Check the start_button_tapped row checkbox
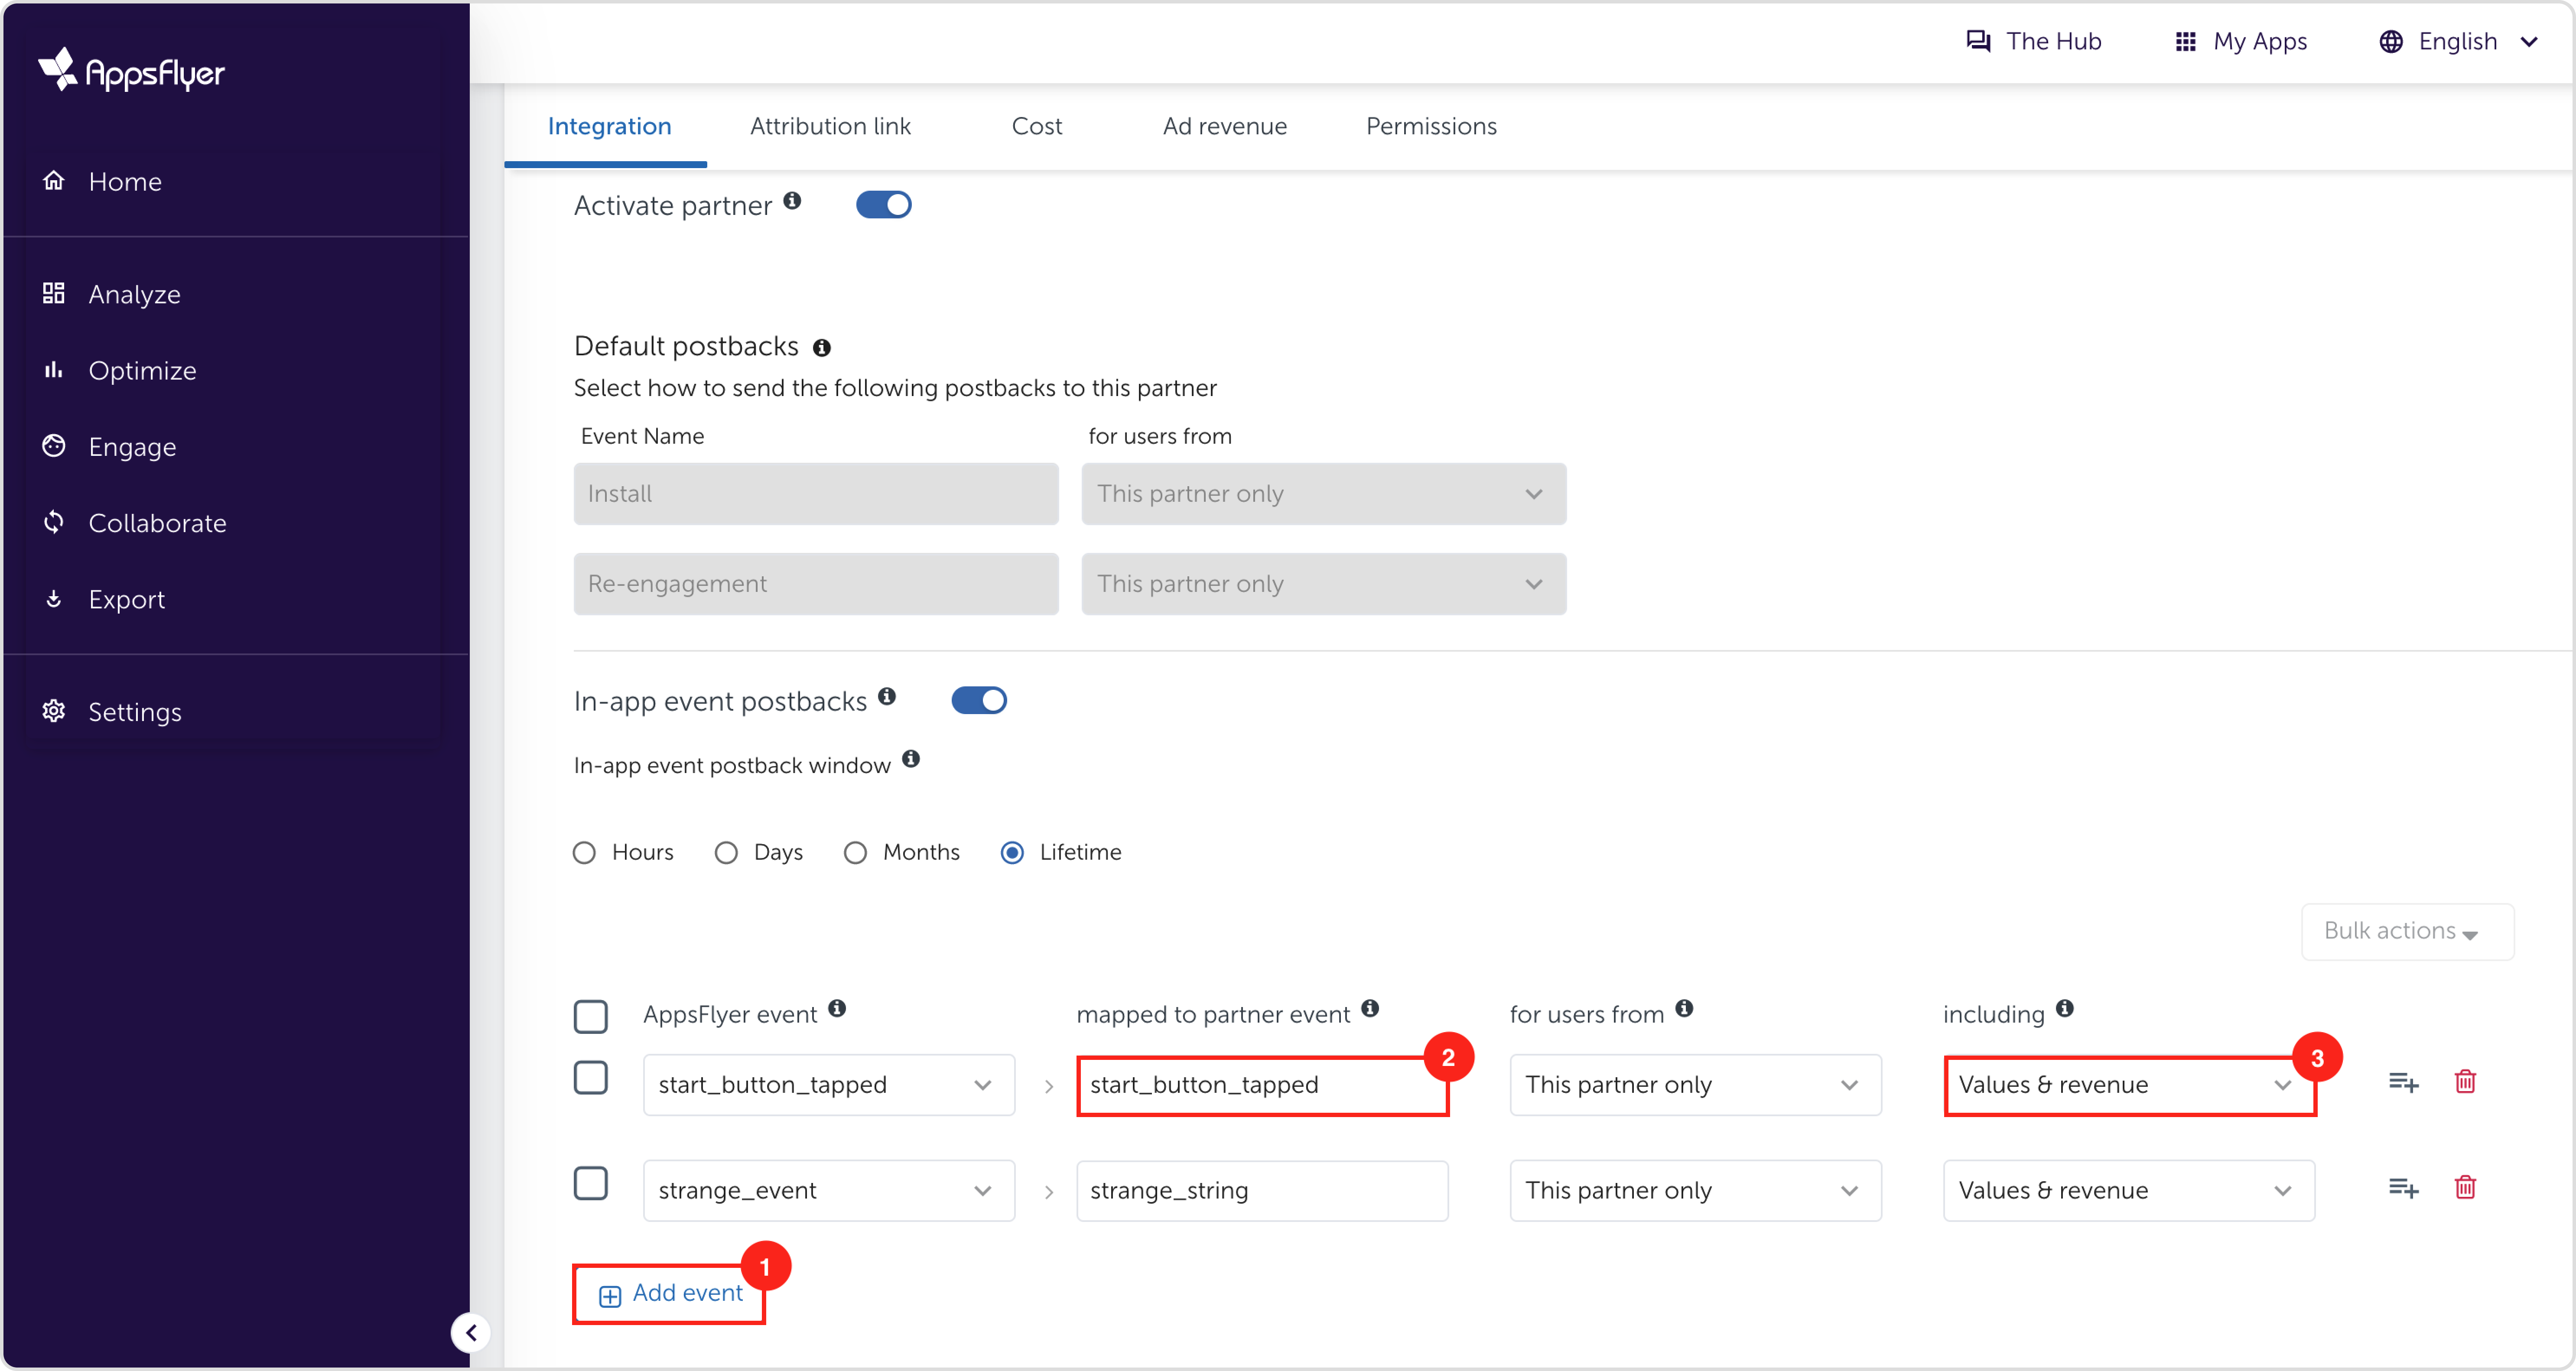The image size is (2576, 1371). (x=591, y=1077)
